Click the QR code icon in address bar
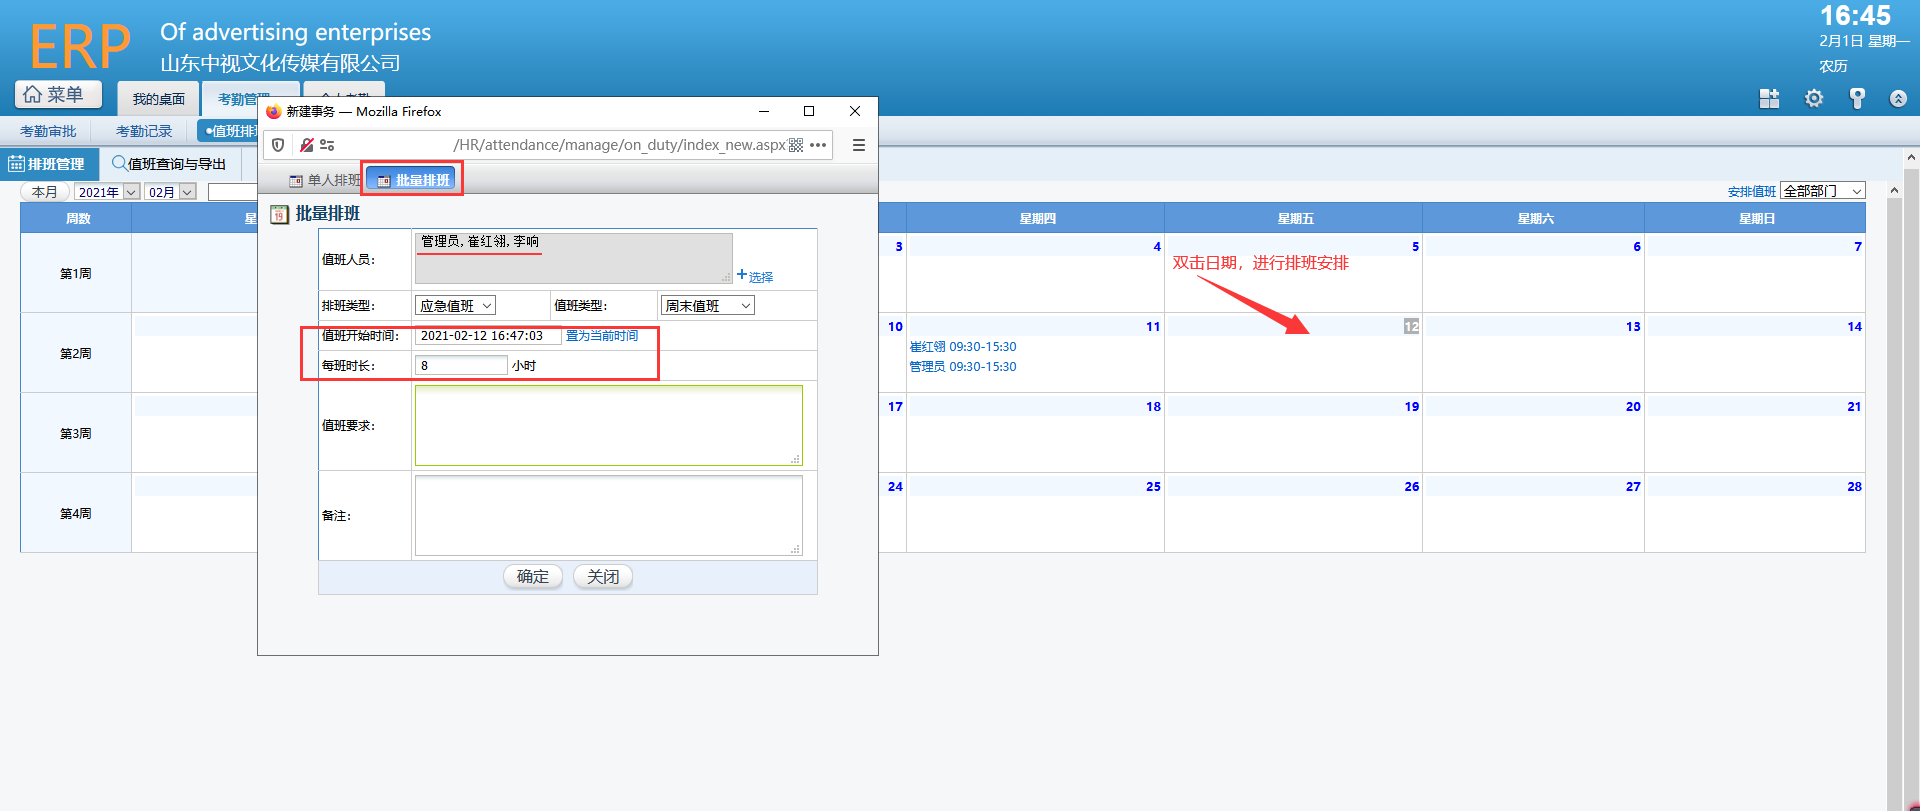 tap(796, 145)
